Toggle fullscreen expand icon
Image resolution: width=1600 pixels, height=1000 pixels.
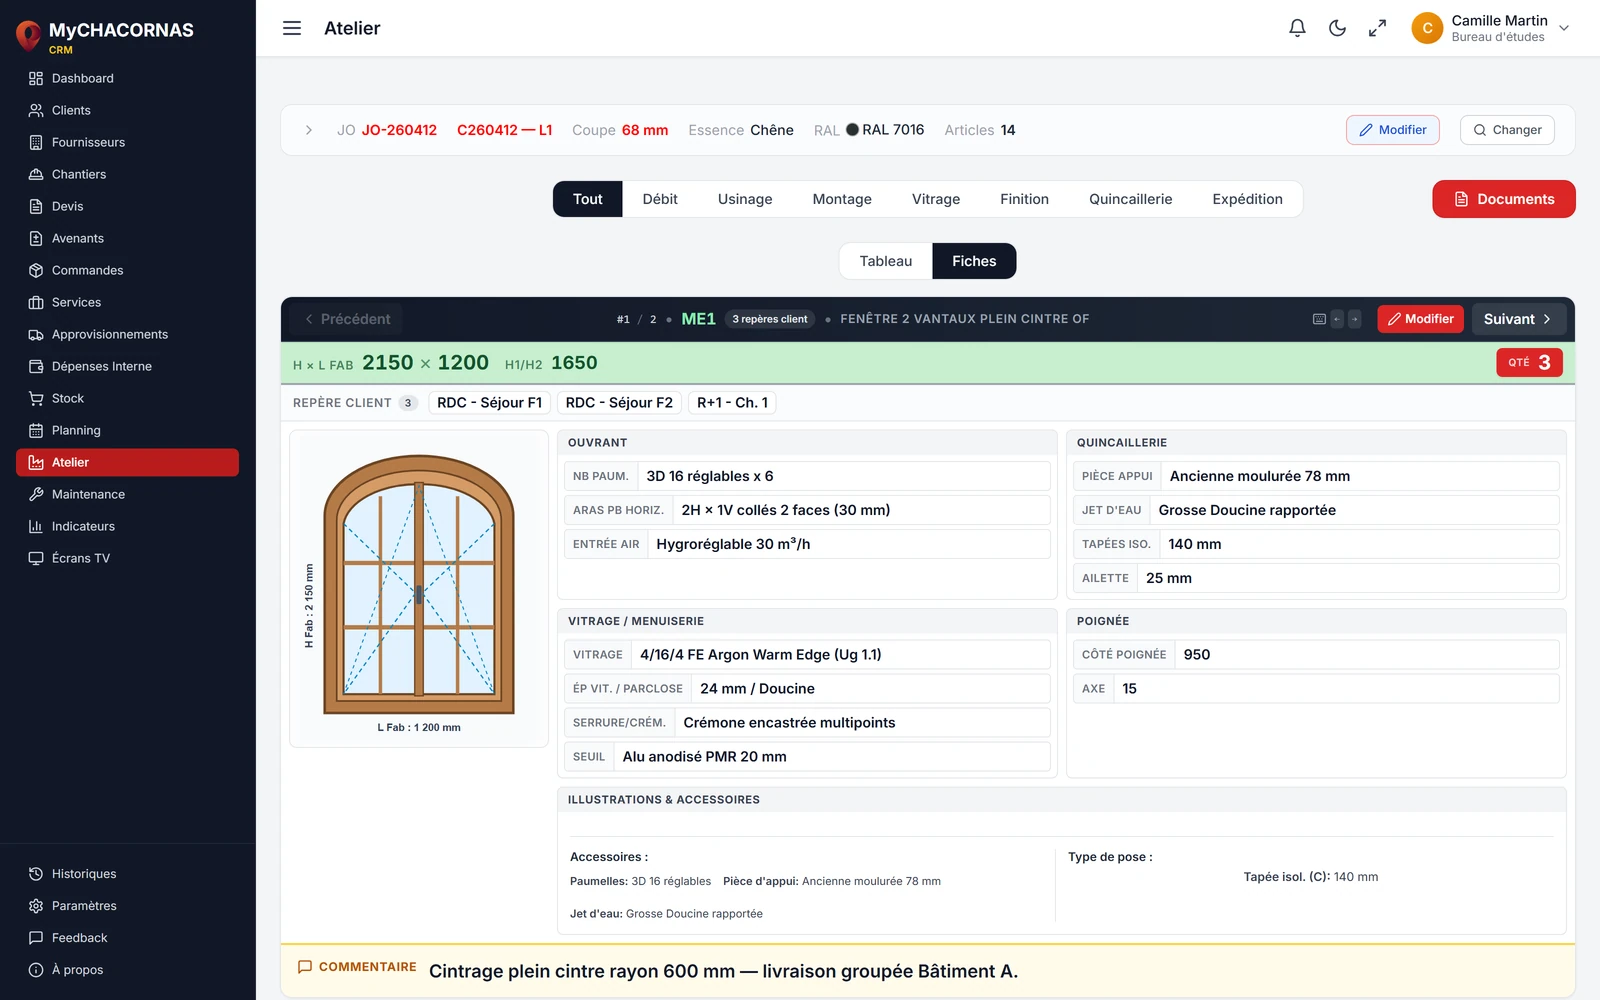pyautogui.click(x=1377, y=28)
